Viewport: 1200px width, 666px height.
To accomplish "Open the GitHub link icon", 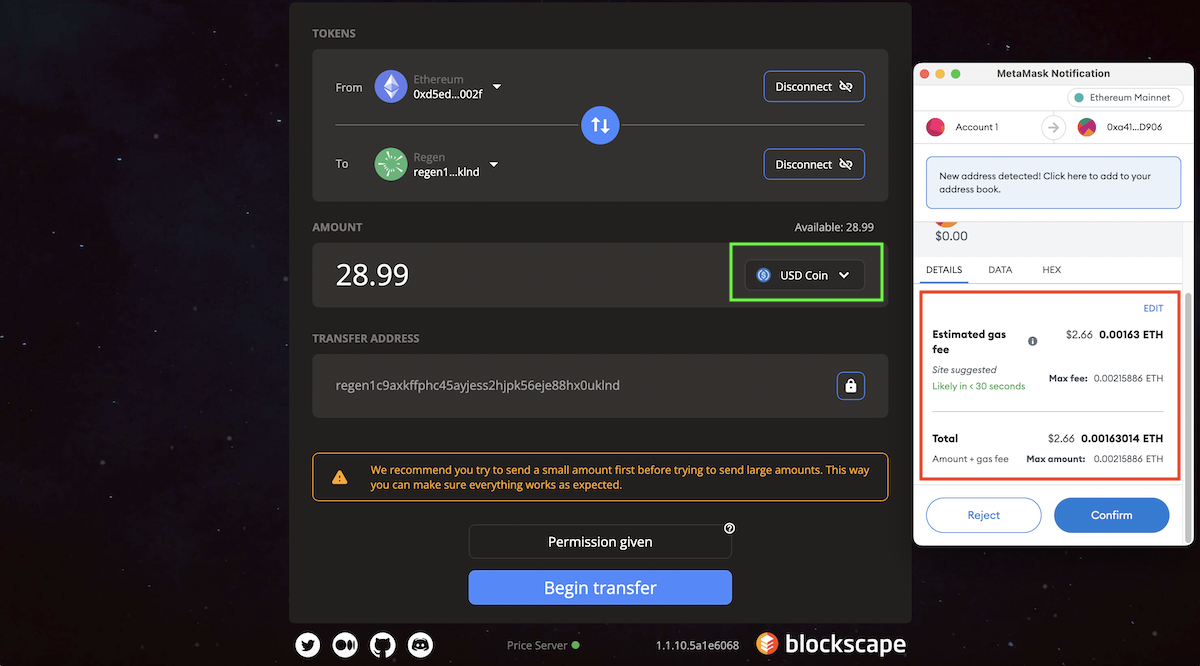I will (x=383, y=645).
